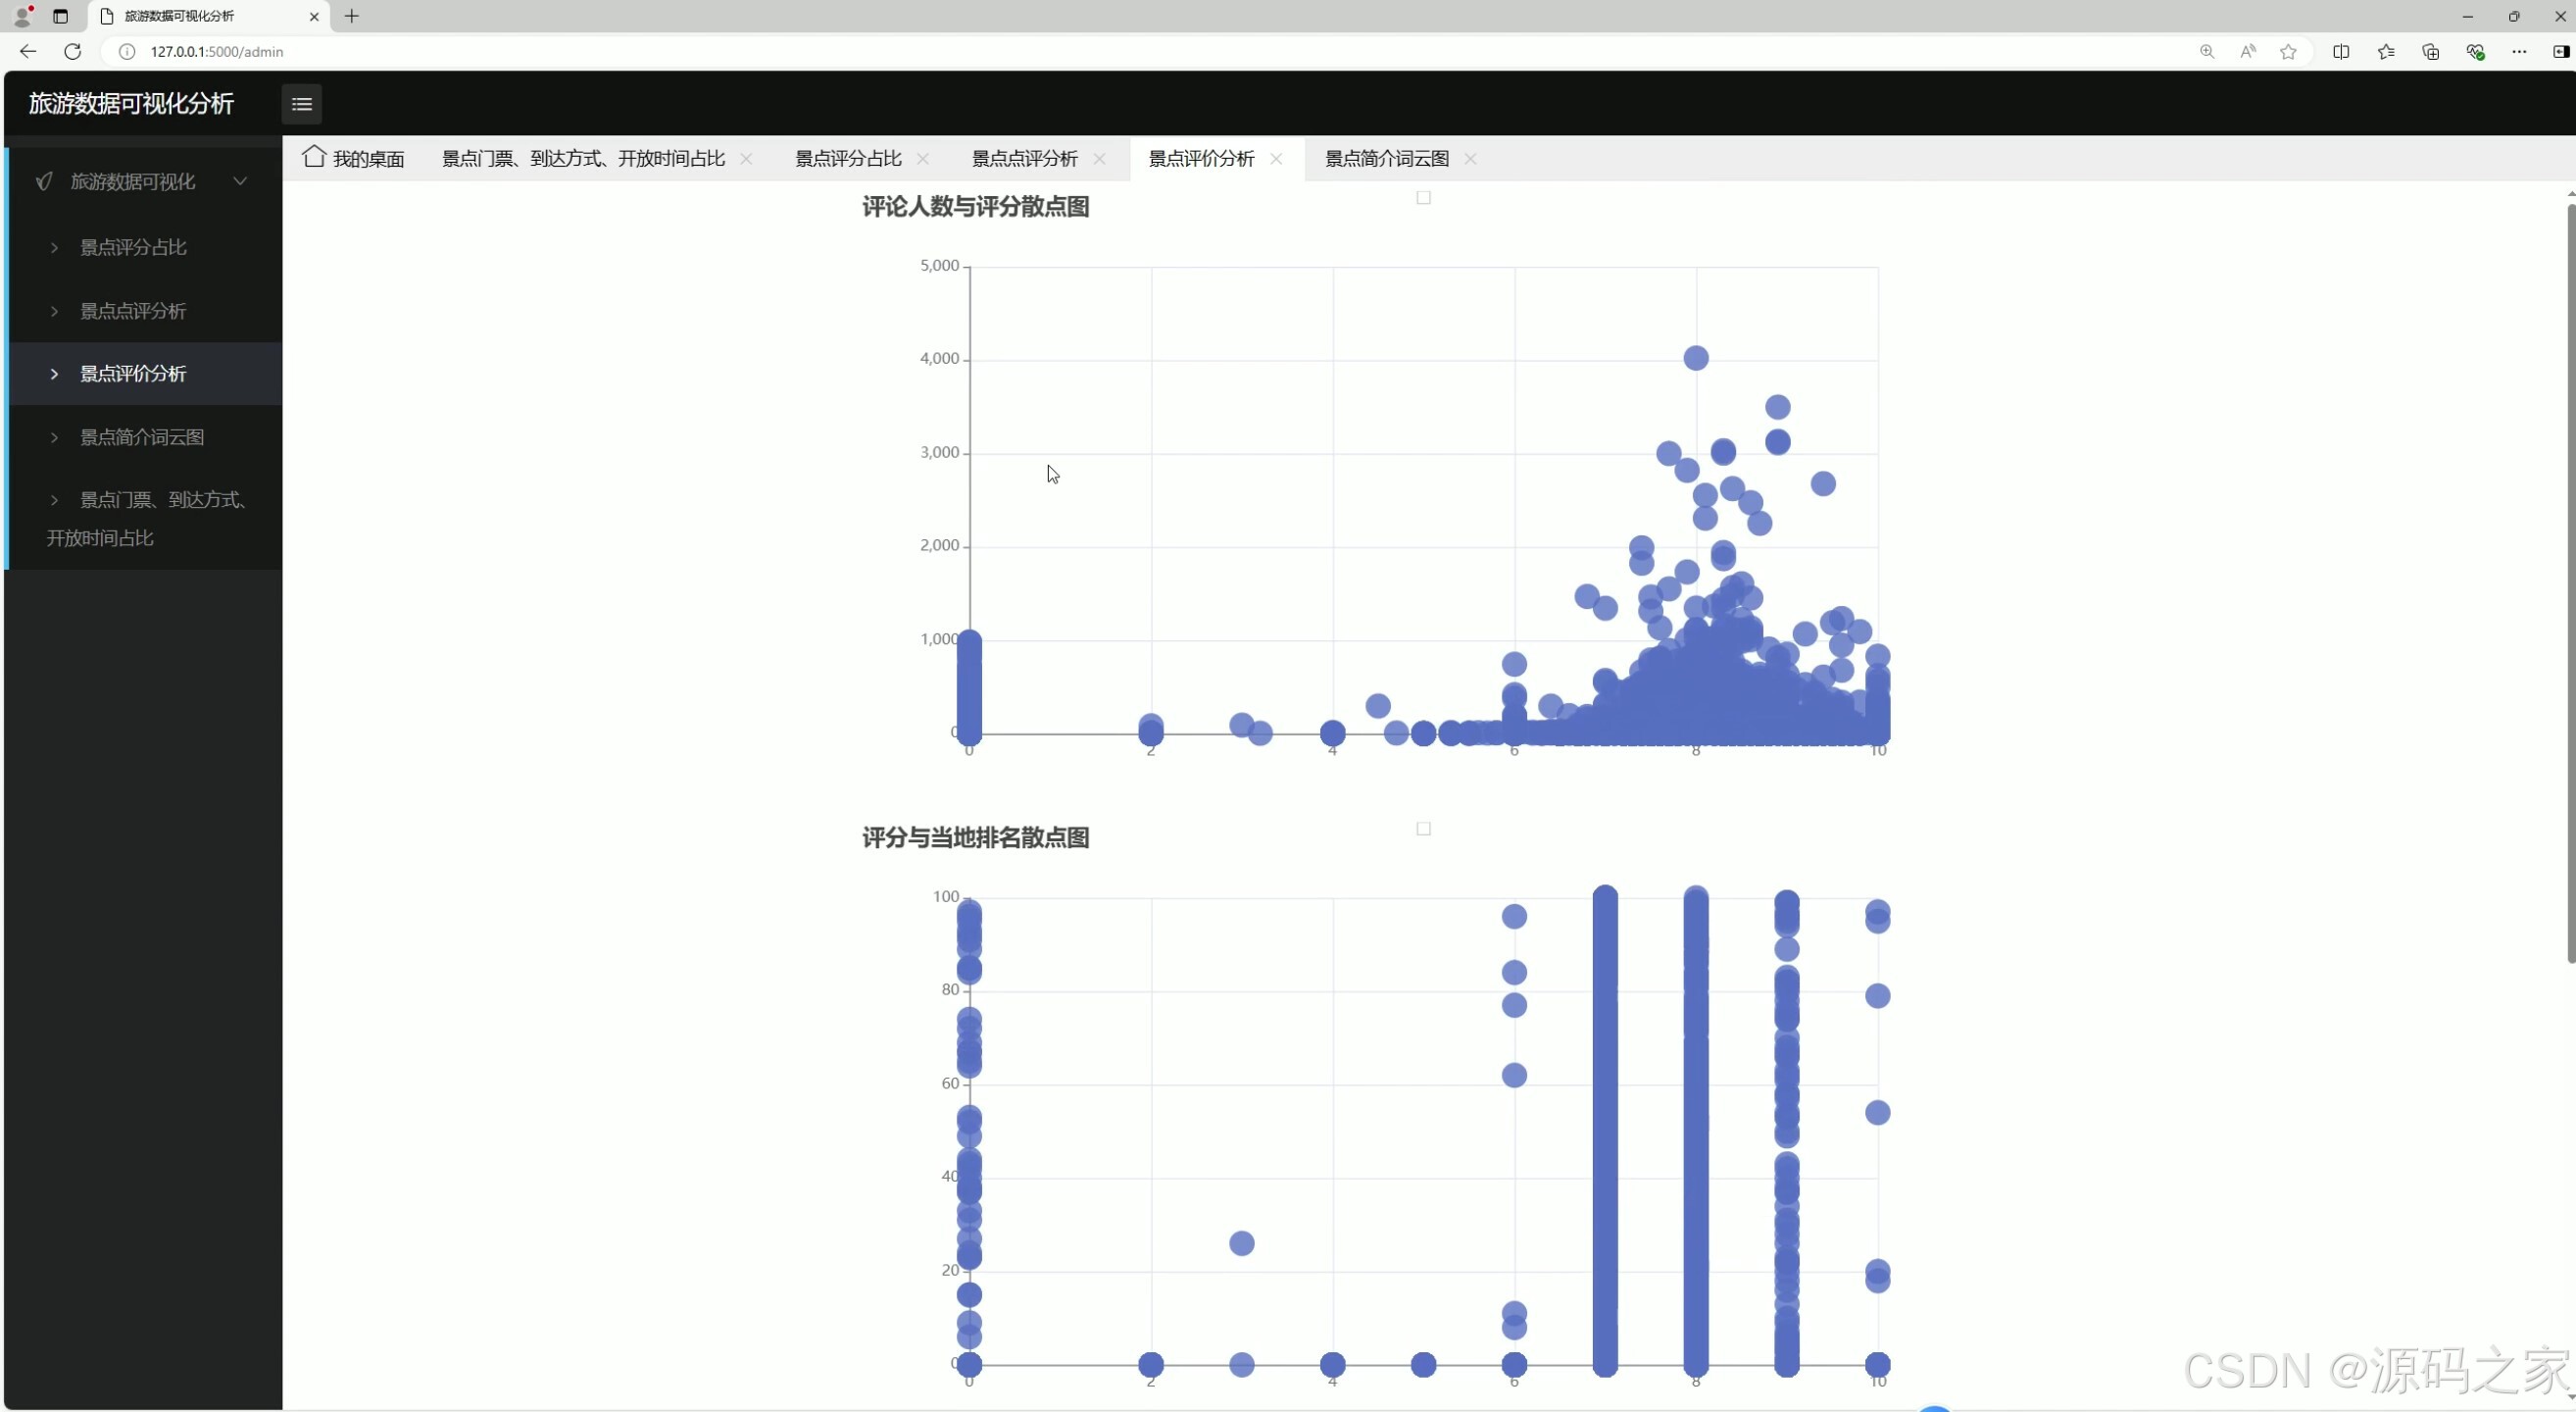The height and width of the screenshot is (1412, 2576).
Task: Go back to previous page
Action: coord(28,52)
